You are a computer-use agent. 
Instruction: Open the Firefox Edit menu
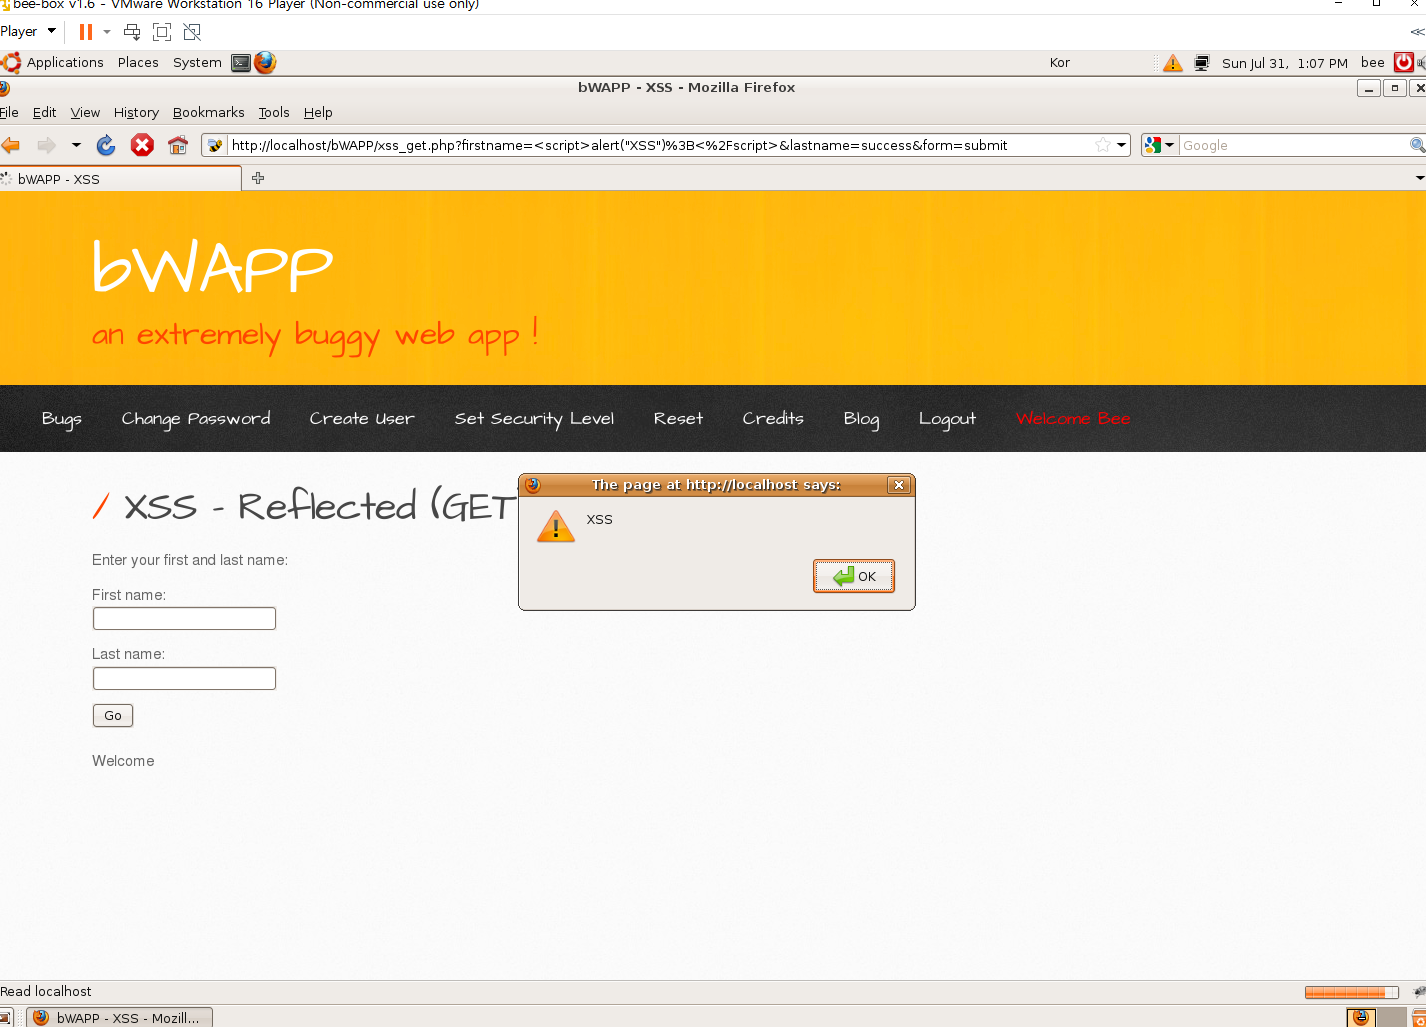[44, 112]
